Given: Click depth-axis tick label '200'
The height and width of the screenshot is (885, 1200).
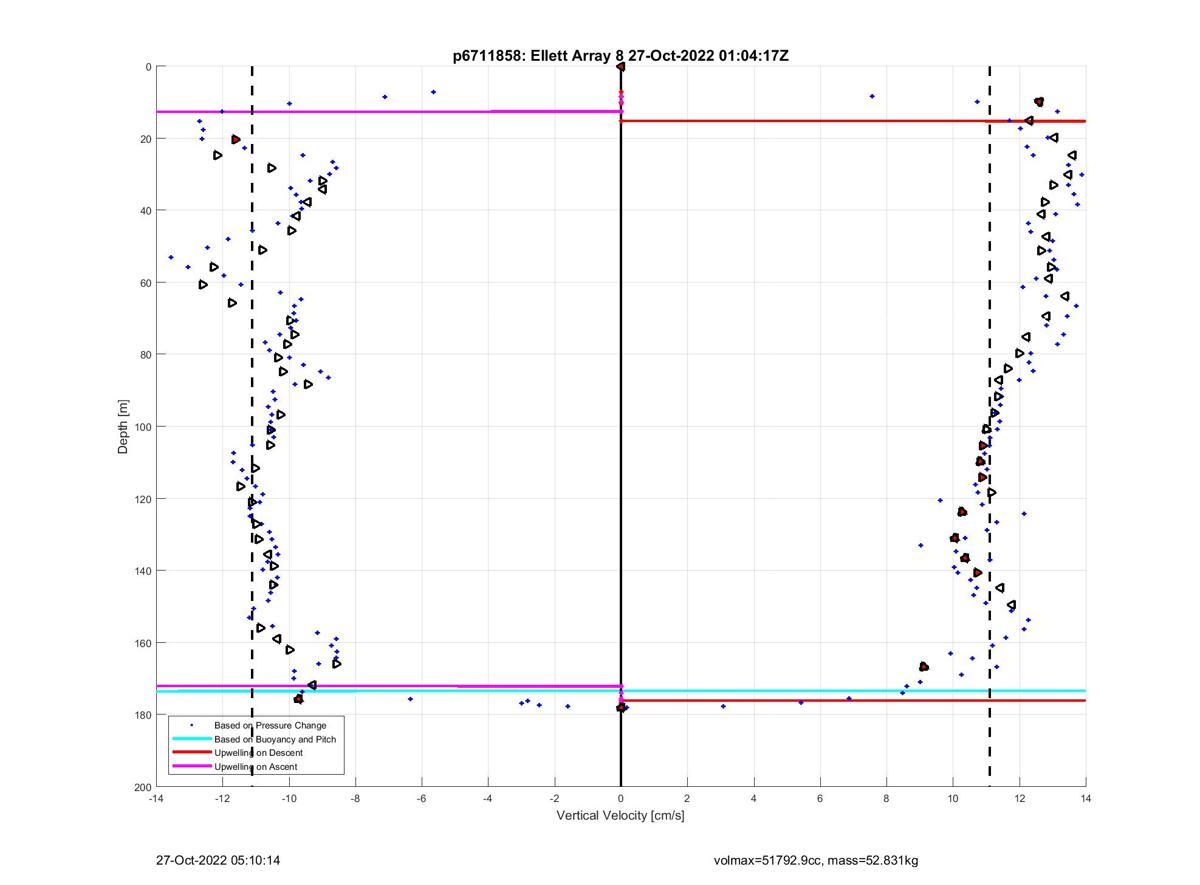Looking at the screenshot, I should pos(142,787).
